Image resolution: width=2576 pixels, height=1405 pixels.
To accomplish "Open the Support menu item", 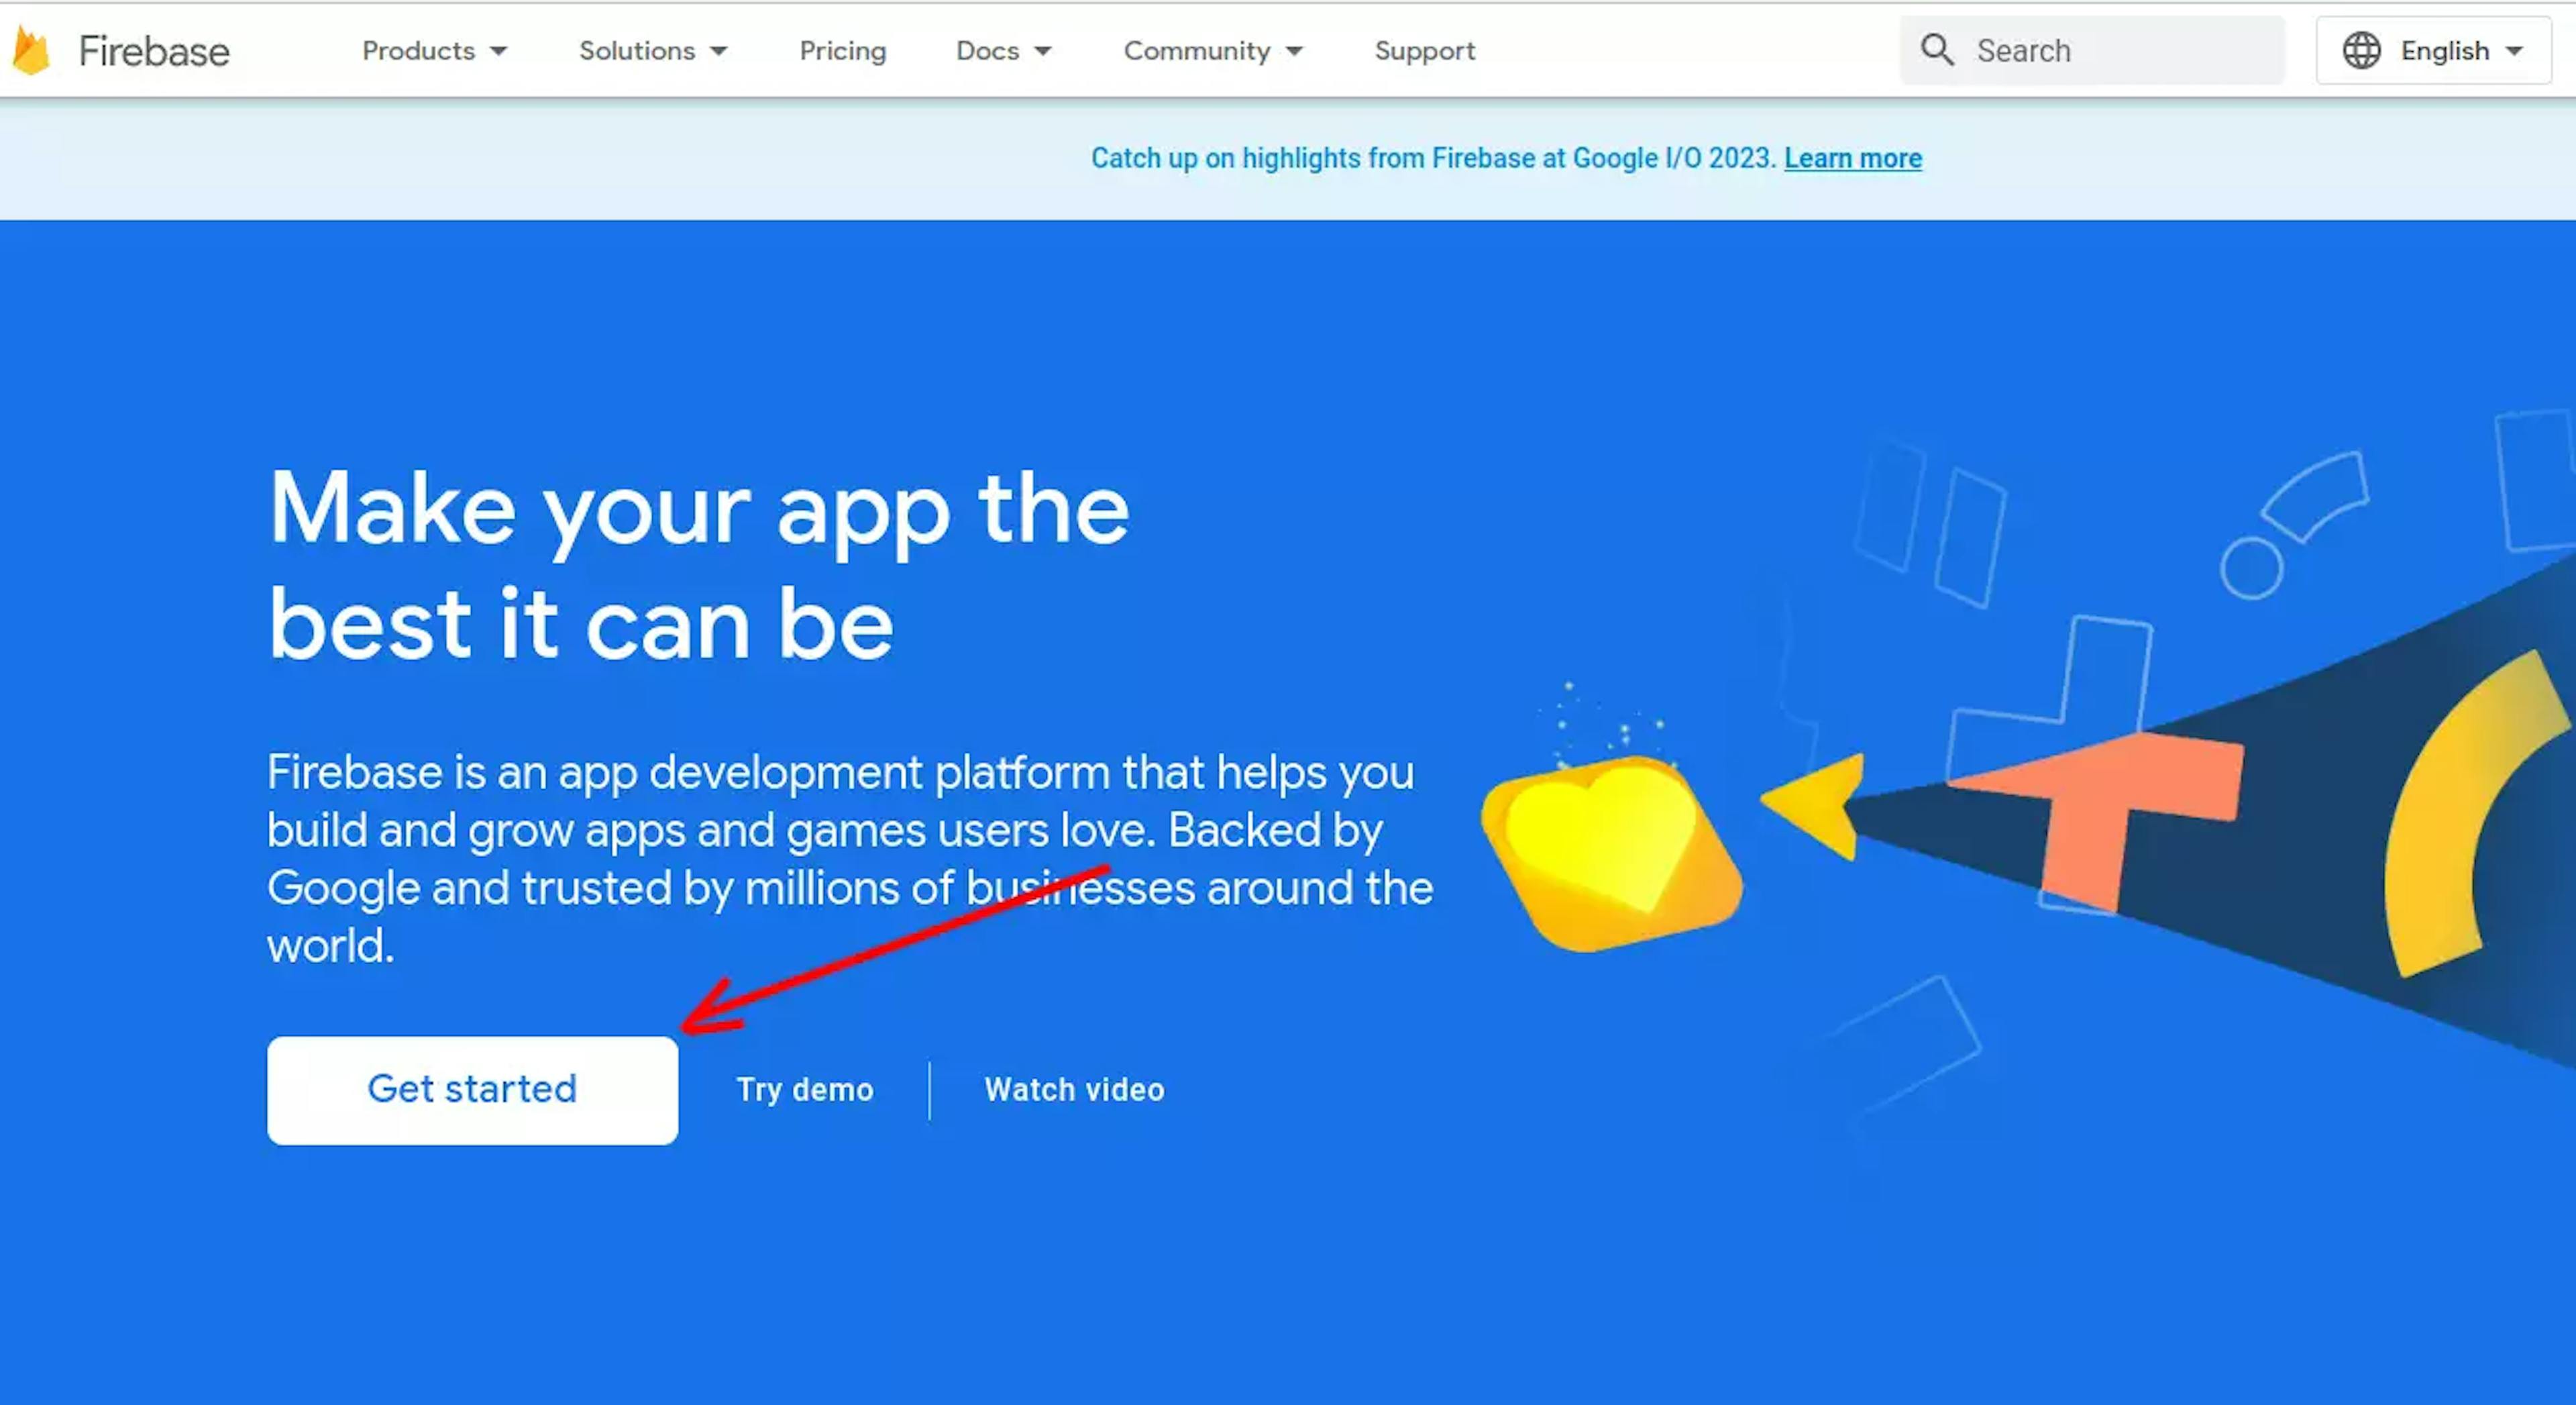I will 1425,51.
